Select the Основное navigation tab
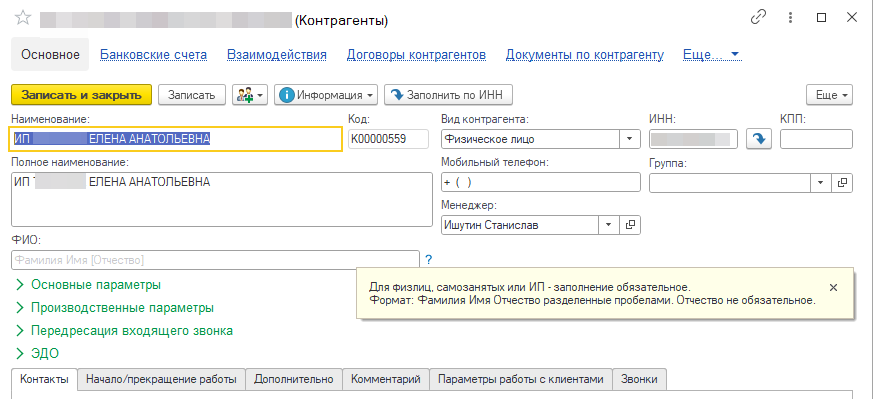This screenshot has height=399, width=873. (x=50, y=55)
